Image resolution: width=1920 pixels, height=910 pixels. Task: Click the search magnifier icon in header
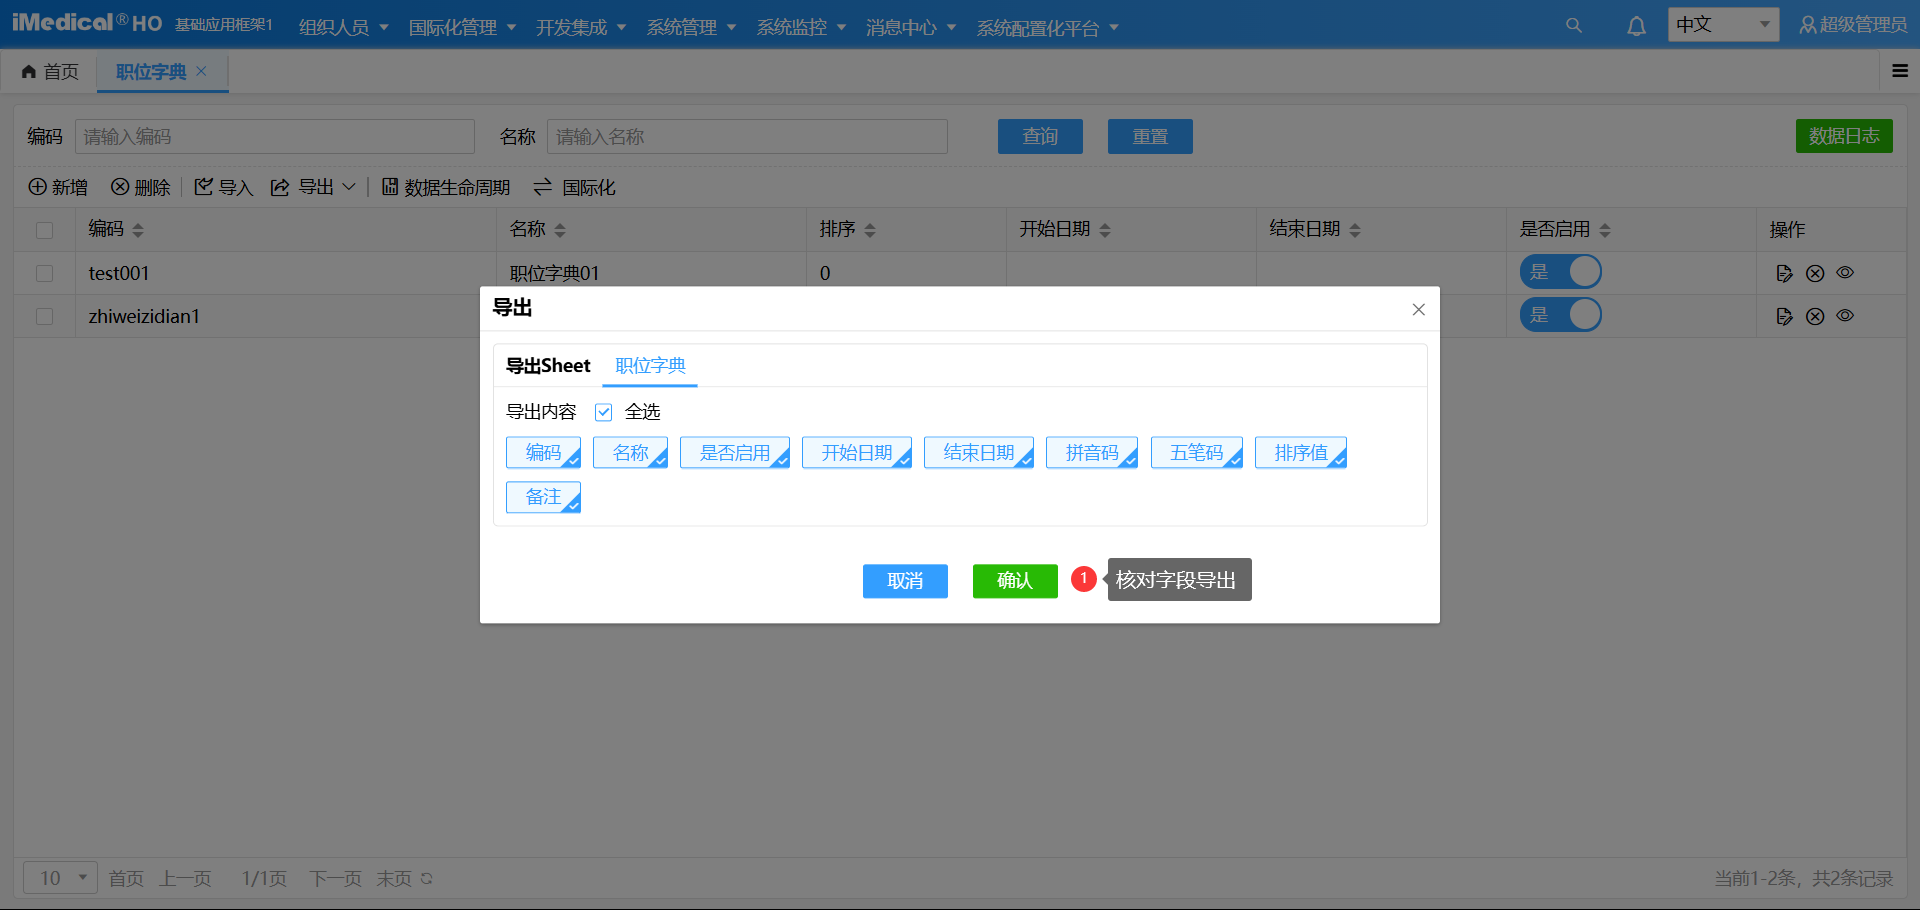point(1573,26)
